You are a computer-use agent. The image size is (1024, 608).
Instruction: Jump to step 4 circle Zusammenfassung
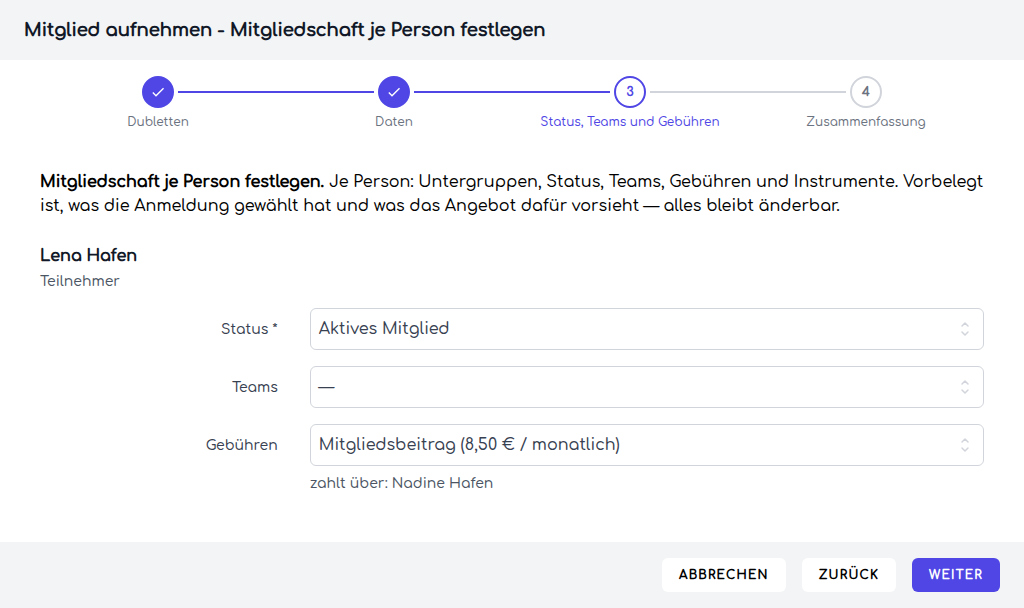865,92
